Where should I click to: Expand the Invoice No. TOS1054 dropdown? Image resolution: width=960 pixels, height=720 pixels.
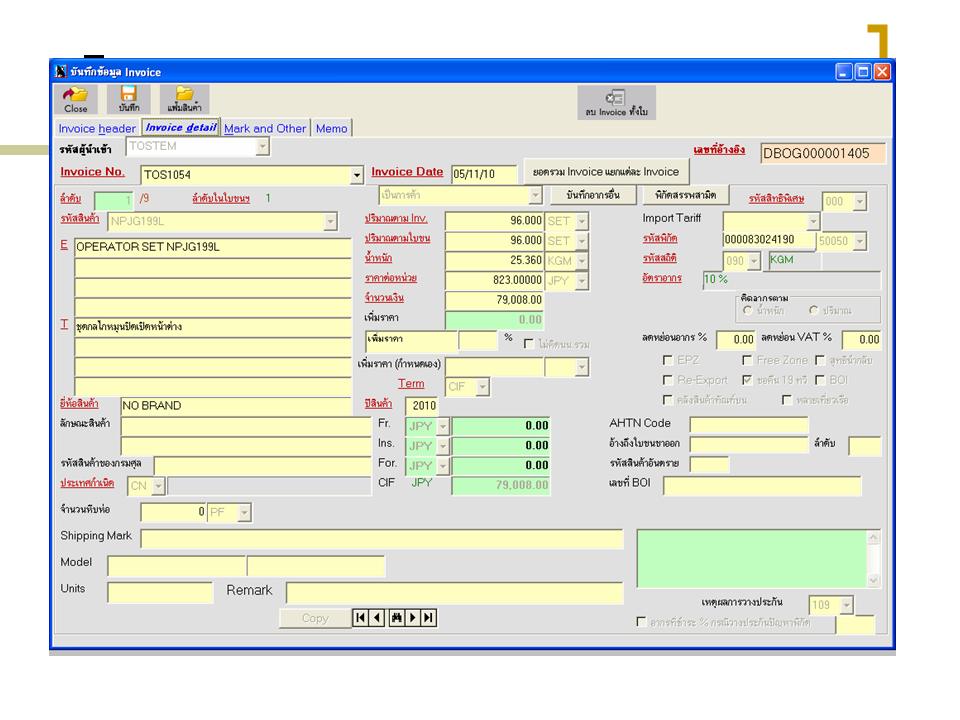coord(358,176)
